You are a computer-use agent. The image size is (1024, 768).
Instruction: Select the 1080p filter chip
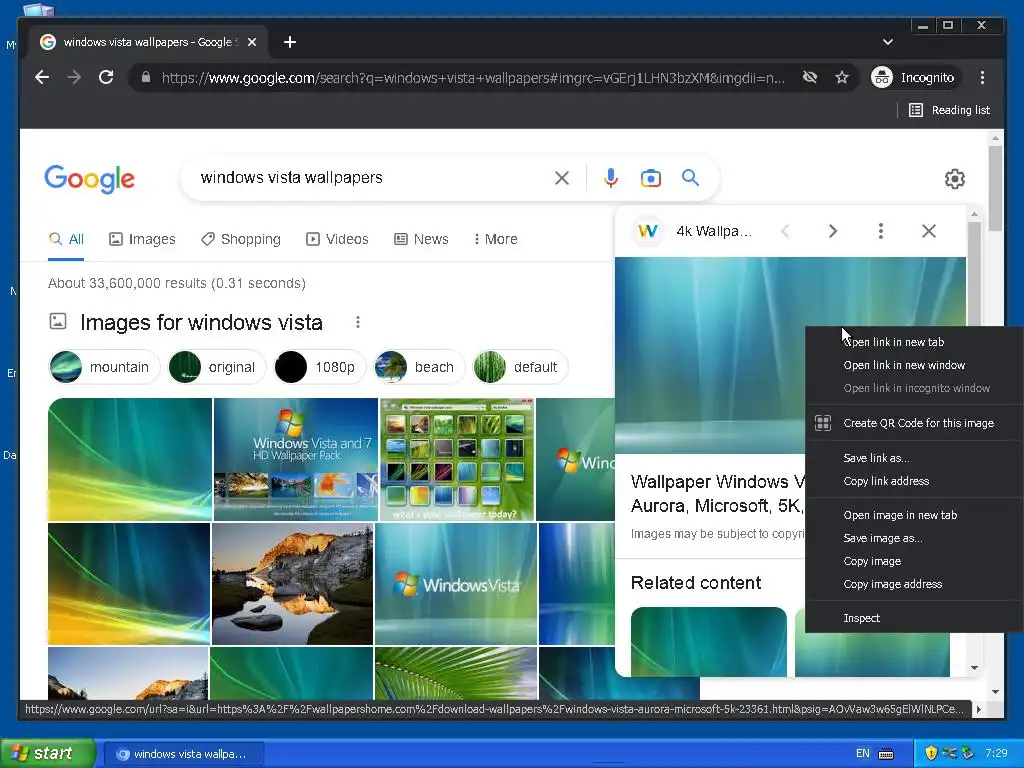(x=319, y=367)
